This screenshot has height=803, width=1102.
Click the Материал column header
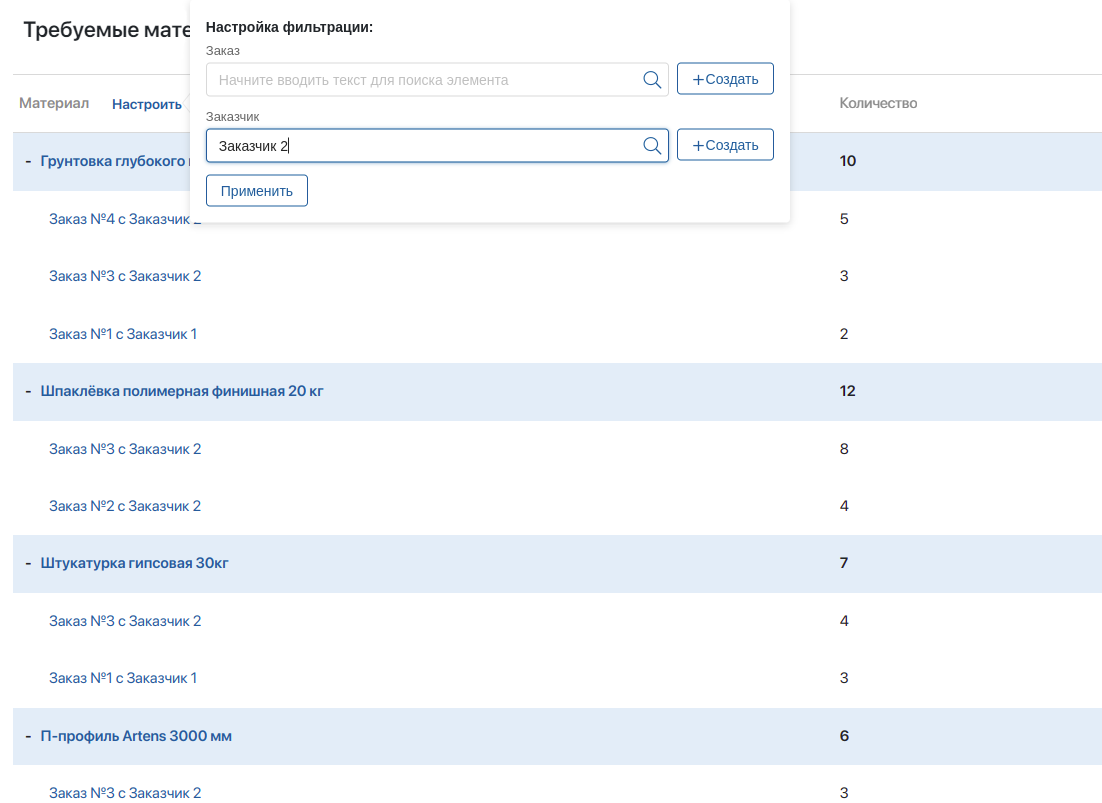54,104
